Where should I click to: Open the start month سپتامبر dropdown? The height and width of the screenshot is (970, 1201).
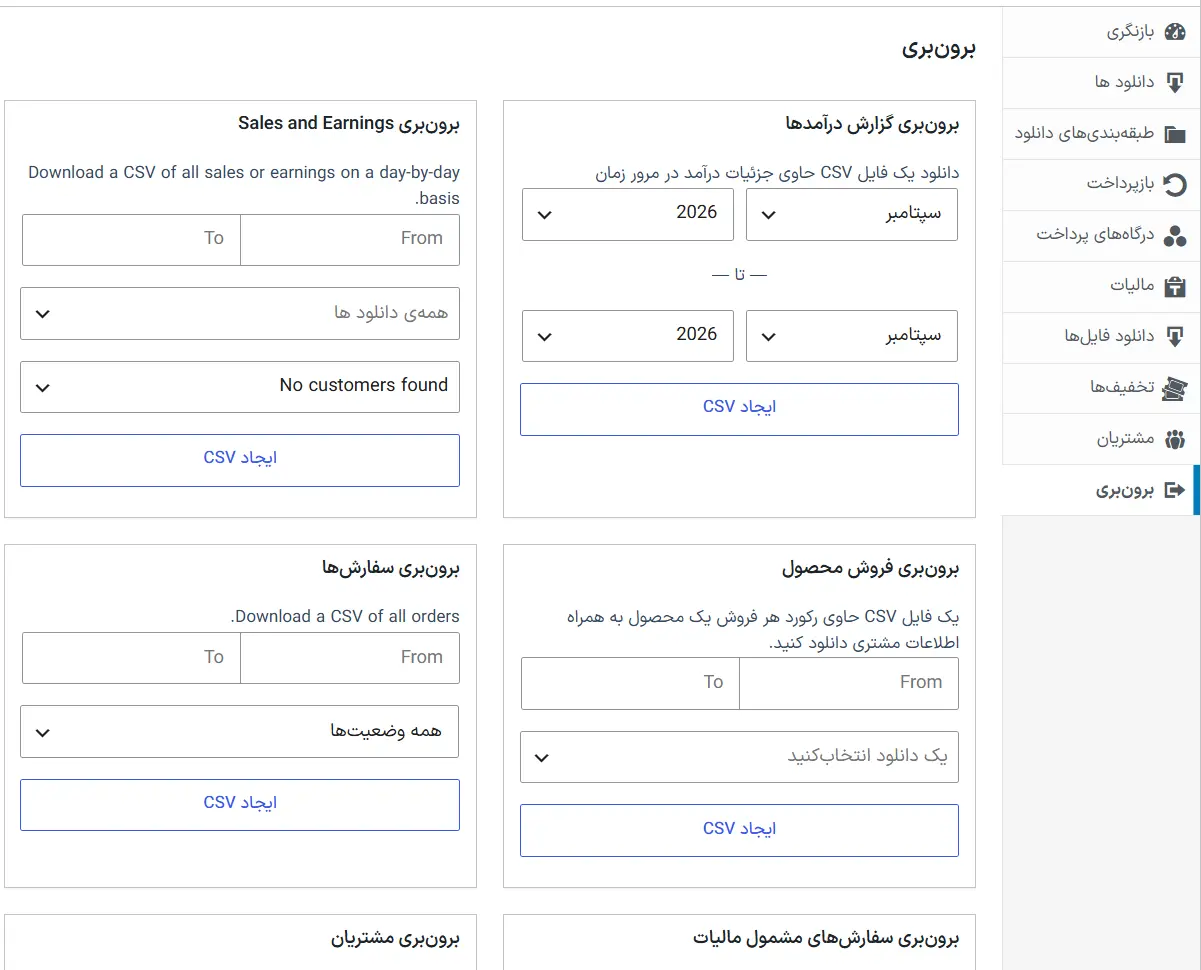(x=852, y=214)
